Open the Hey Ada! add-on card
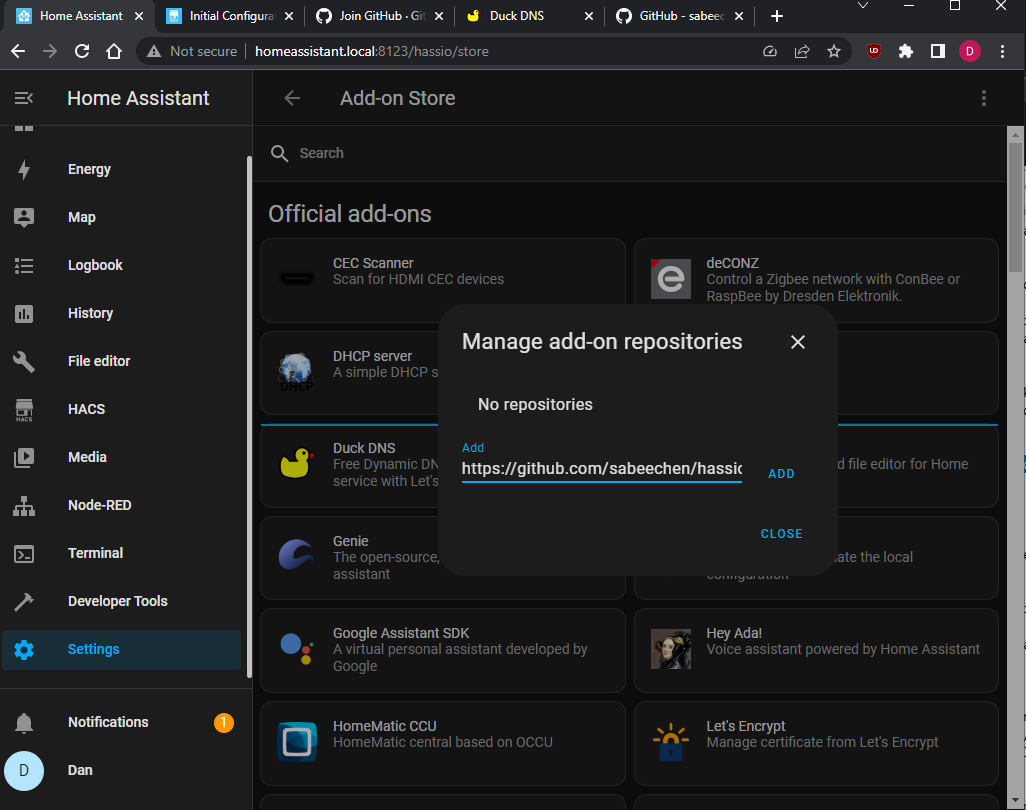 pyautogui.click(x=816, y=650)
